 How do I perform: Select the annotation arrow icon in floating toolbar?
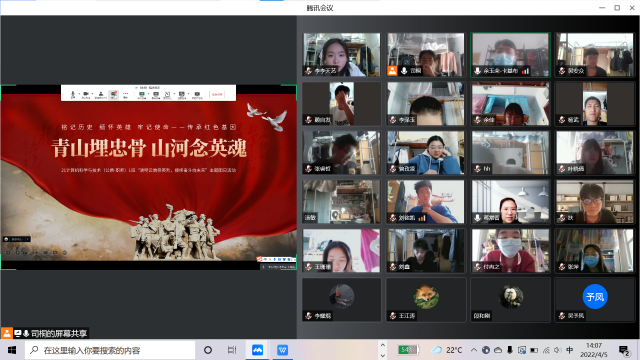(x=167, y=95)
